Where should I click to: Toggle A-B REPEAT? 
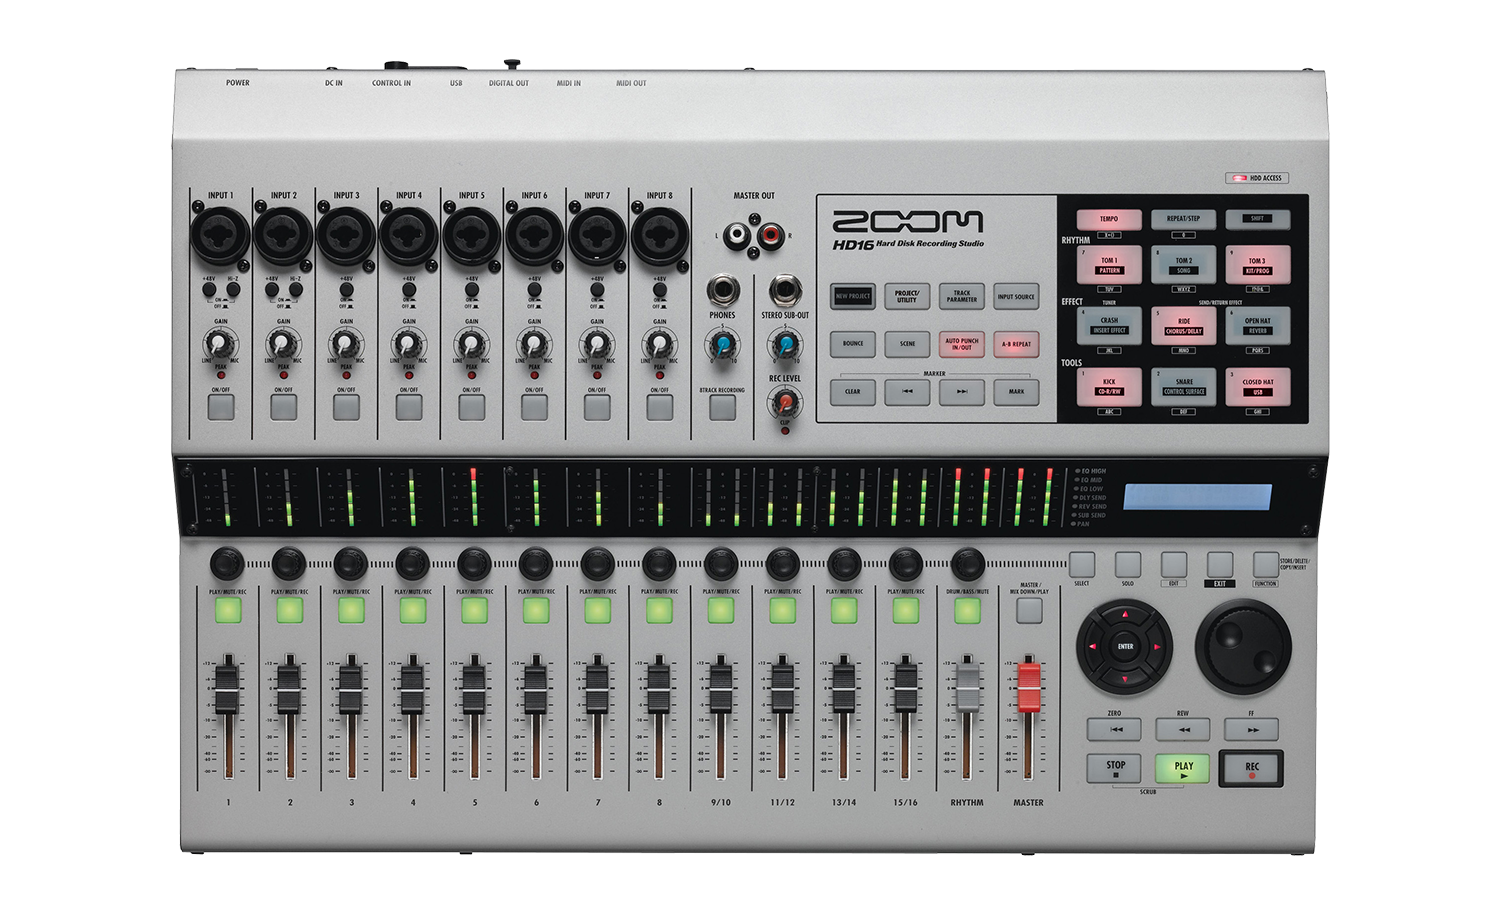click(x=1016, y=344)
